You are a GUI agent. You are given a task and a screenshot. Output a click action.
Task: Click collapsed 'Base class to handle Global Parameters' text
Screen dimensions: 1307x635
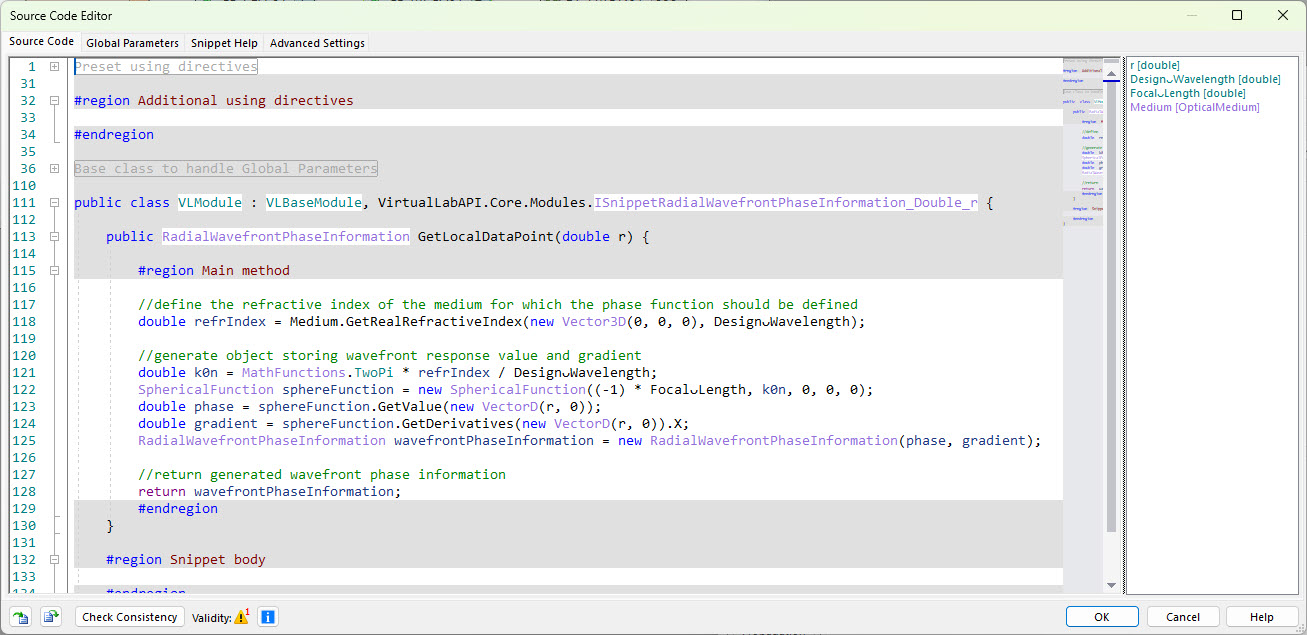[x=226, y=168]
